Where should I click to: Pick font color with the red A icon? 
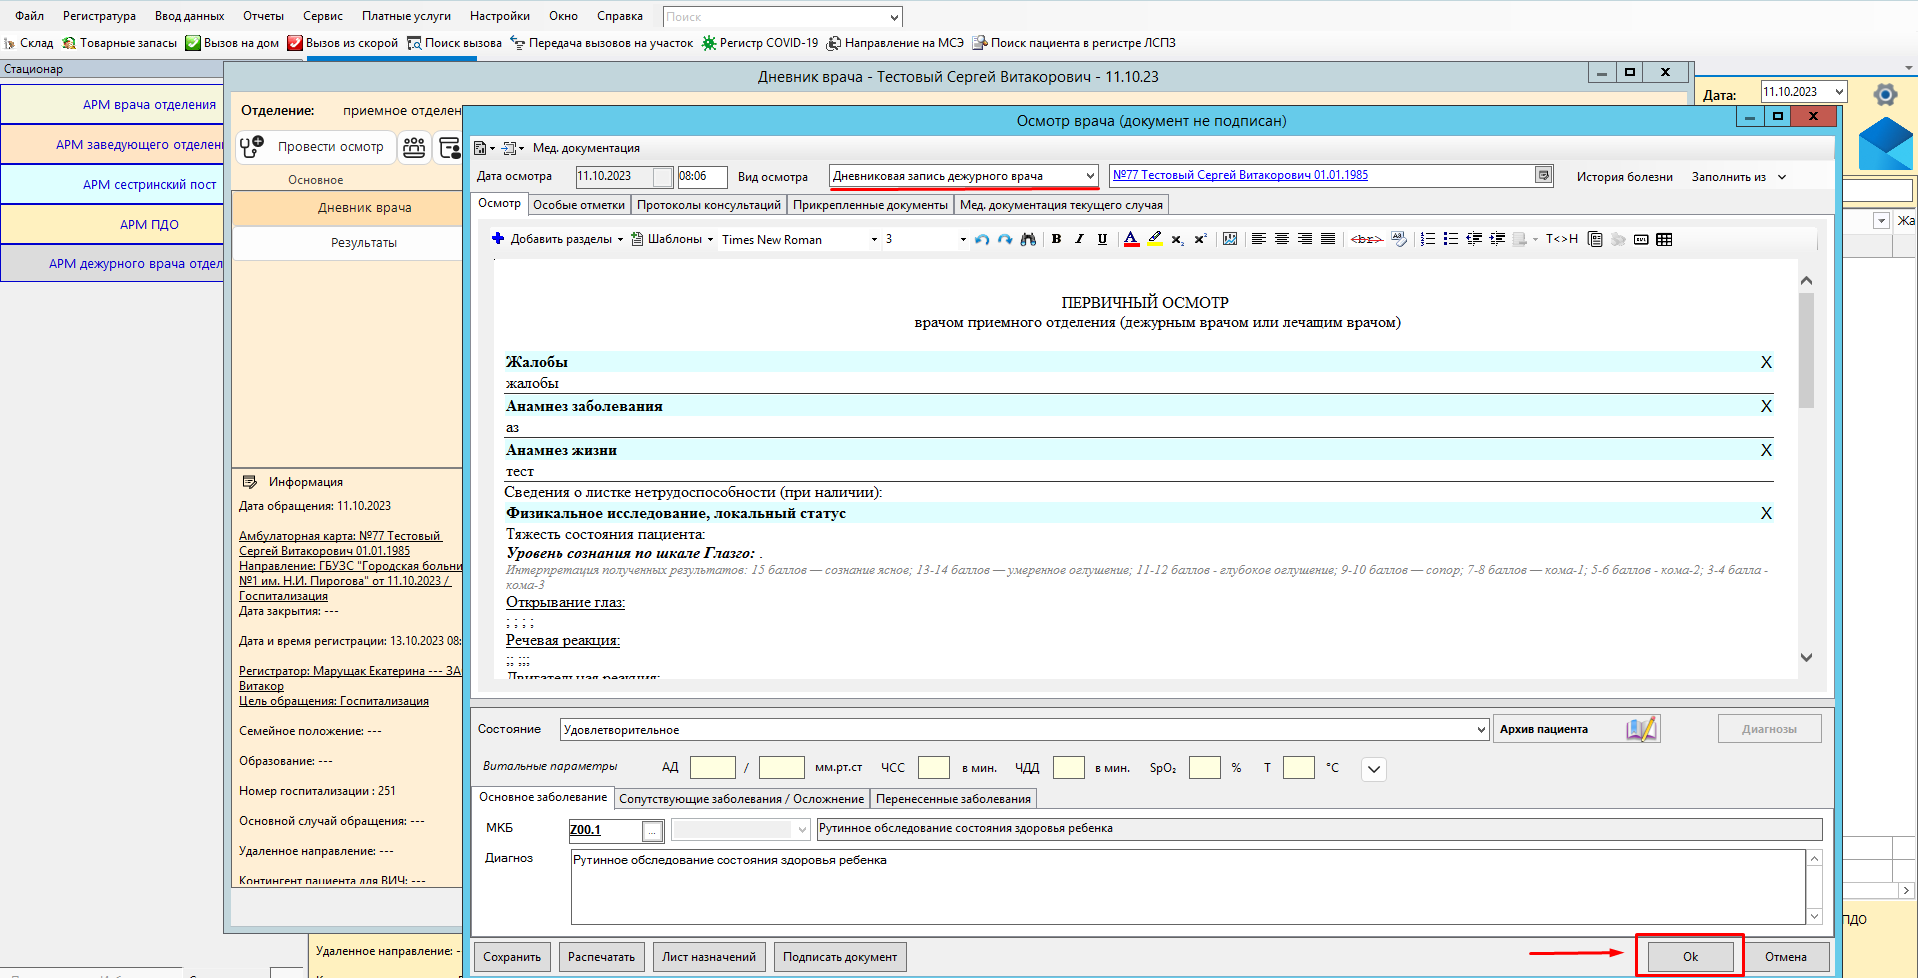1131,239
